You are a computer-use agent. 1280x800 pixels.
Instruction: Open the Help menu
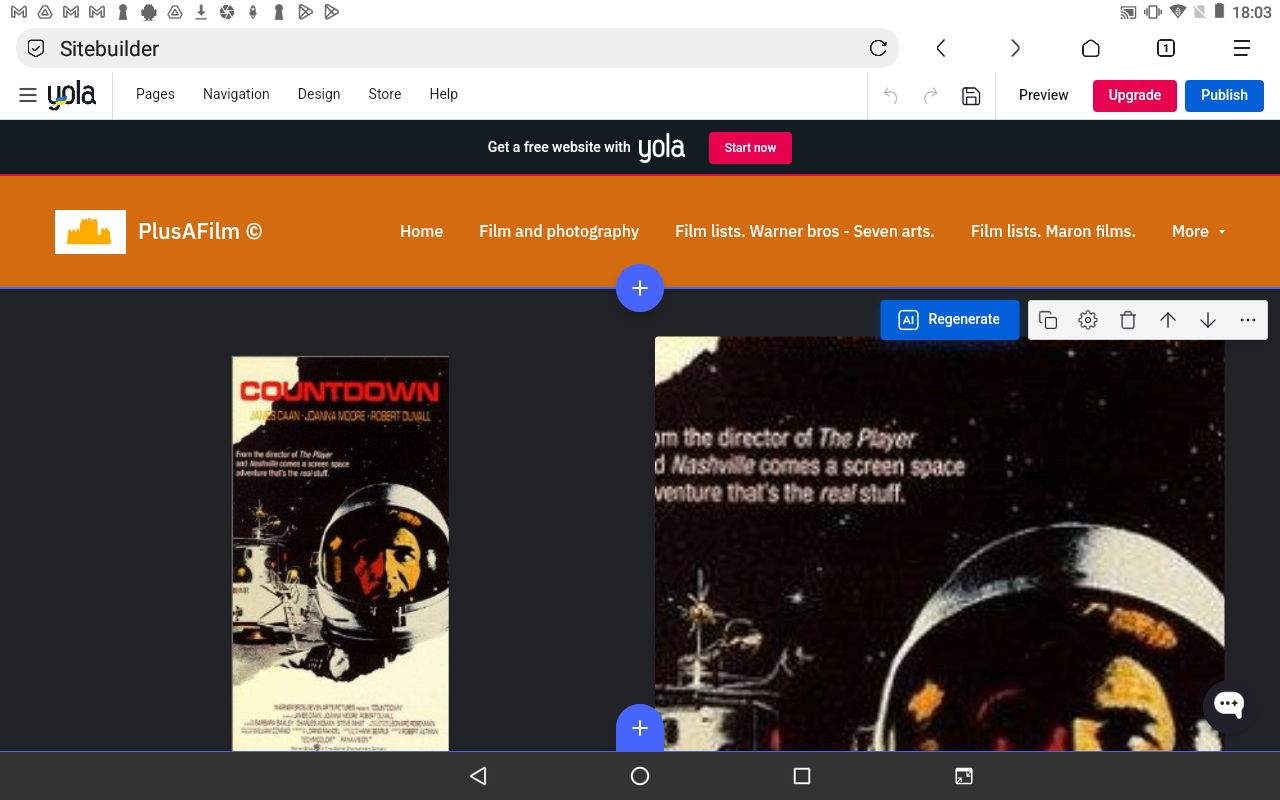(444, 94)
